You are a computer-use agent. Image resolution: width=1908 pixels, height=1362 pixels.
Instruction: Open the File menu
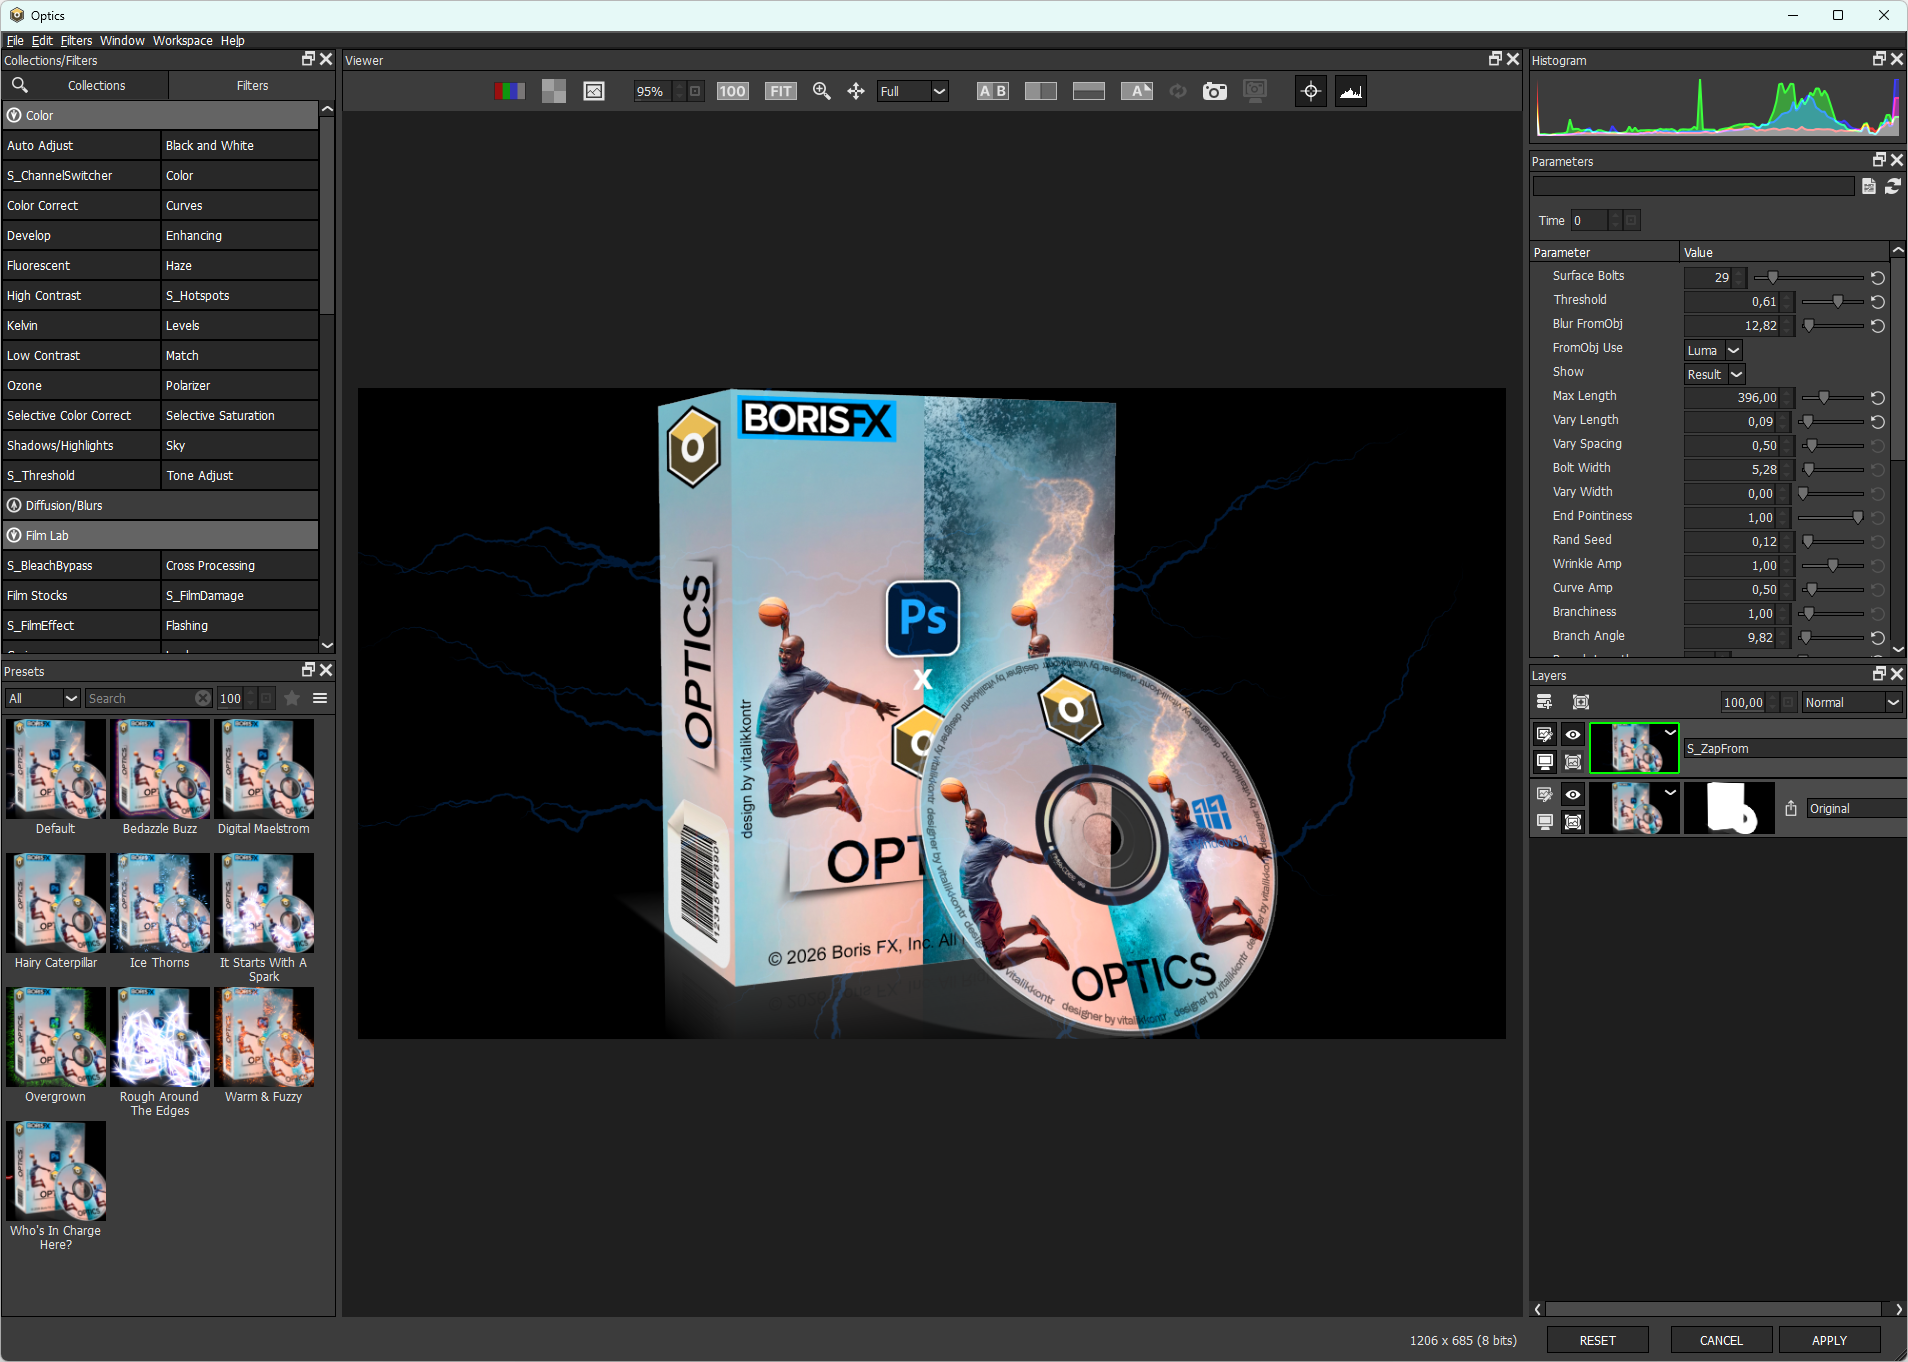(x=15, y=41)
